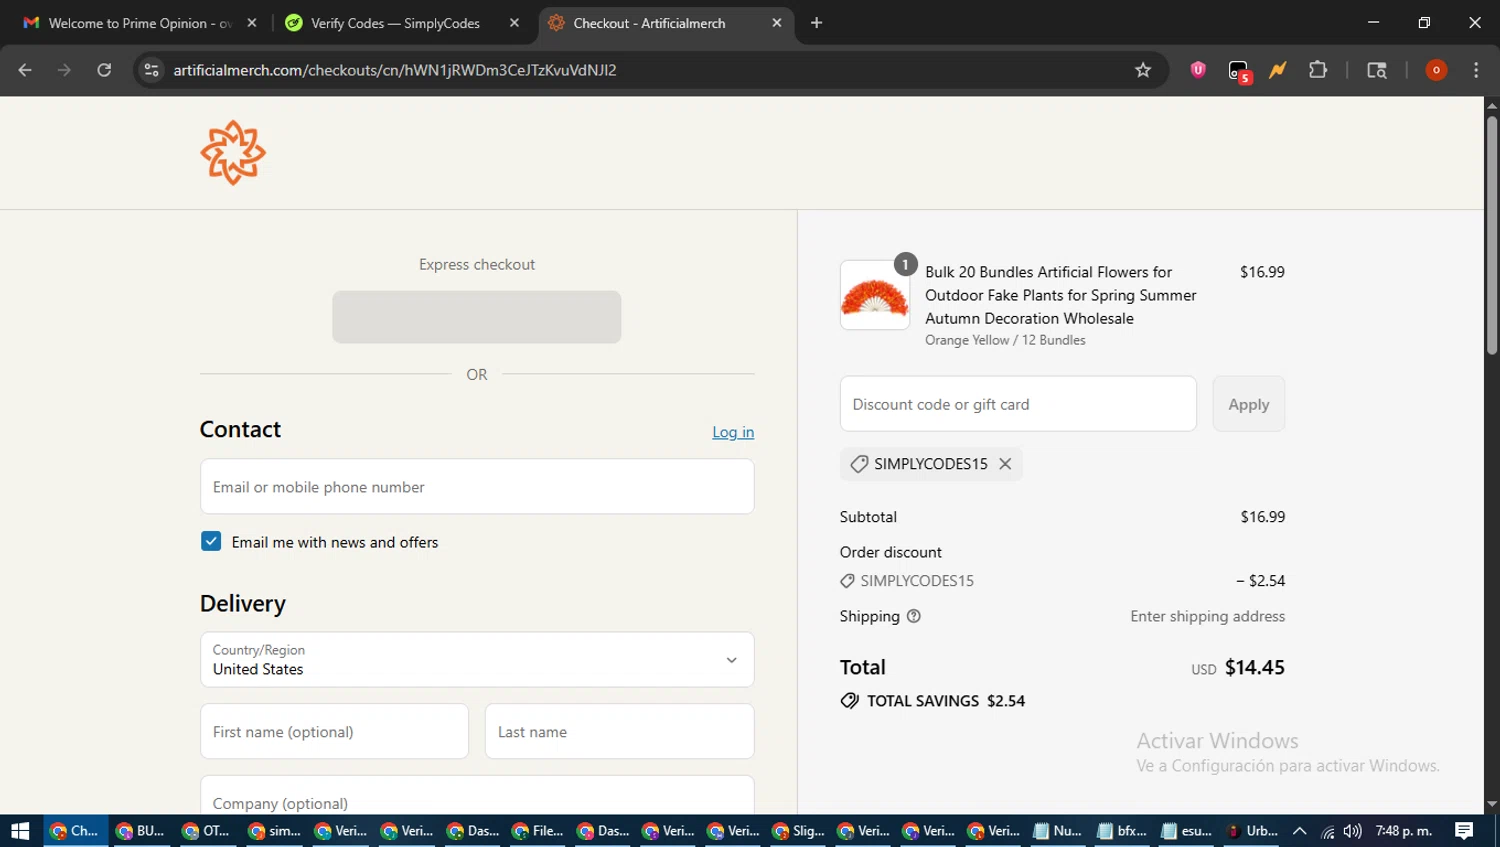Click the tag icon on SIMPLYCODES15 chip

pyautogui.click(x=859, y=464)
